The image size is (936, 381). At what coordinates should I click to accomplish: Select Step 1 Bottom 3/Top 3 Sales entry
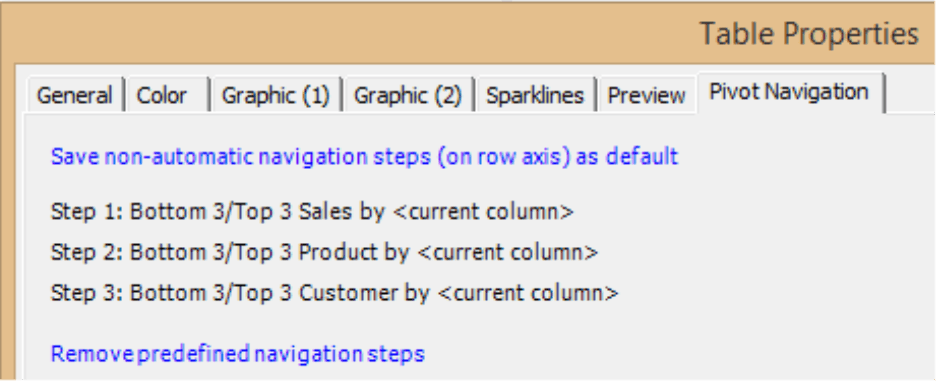click(312, 212)
